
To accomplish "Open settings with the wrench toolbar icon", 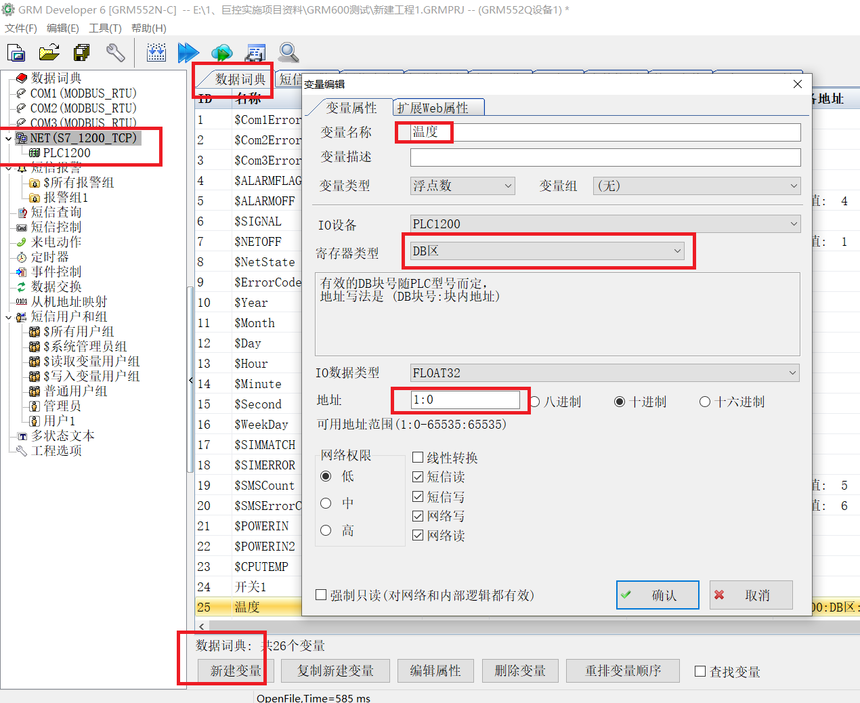I will (115, 53).
